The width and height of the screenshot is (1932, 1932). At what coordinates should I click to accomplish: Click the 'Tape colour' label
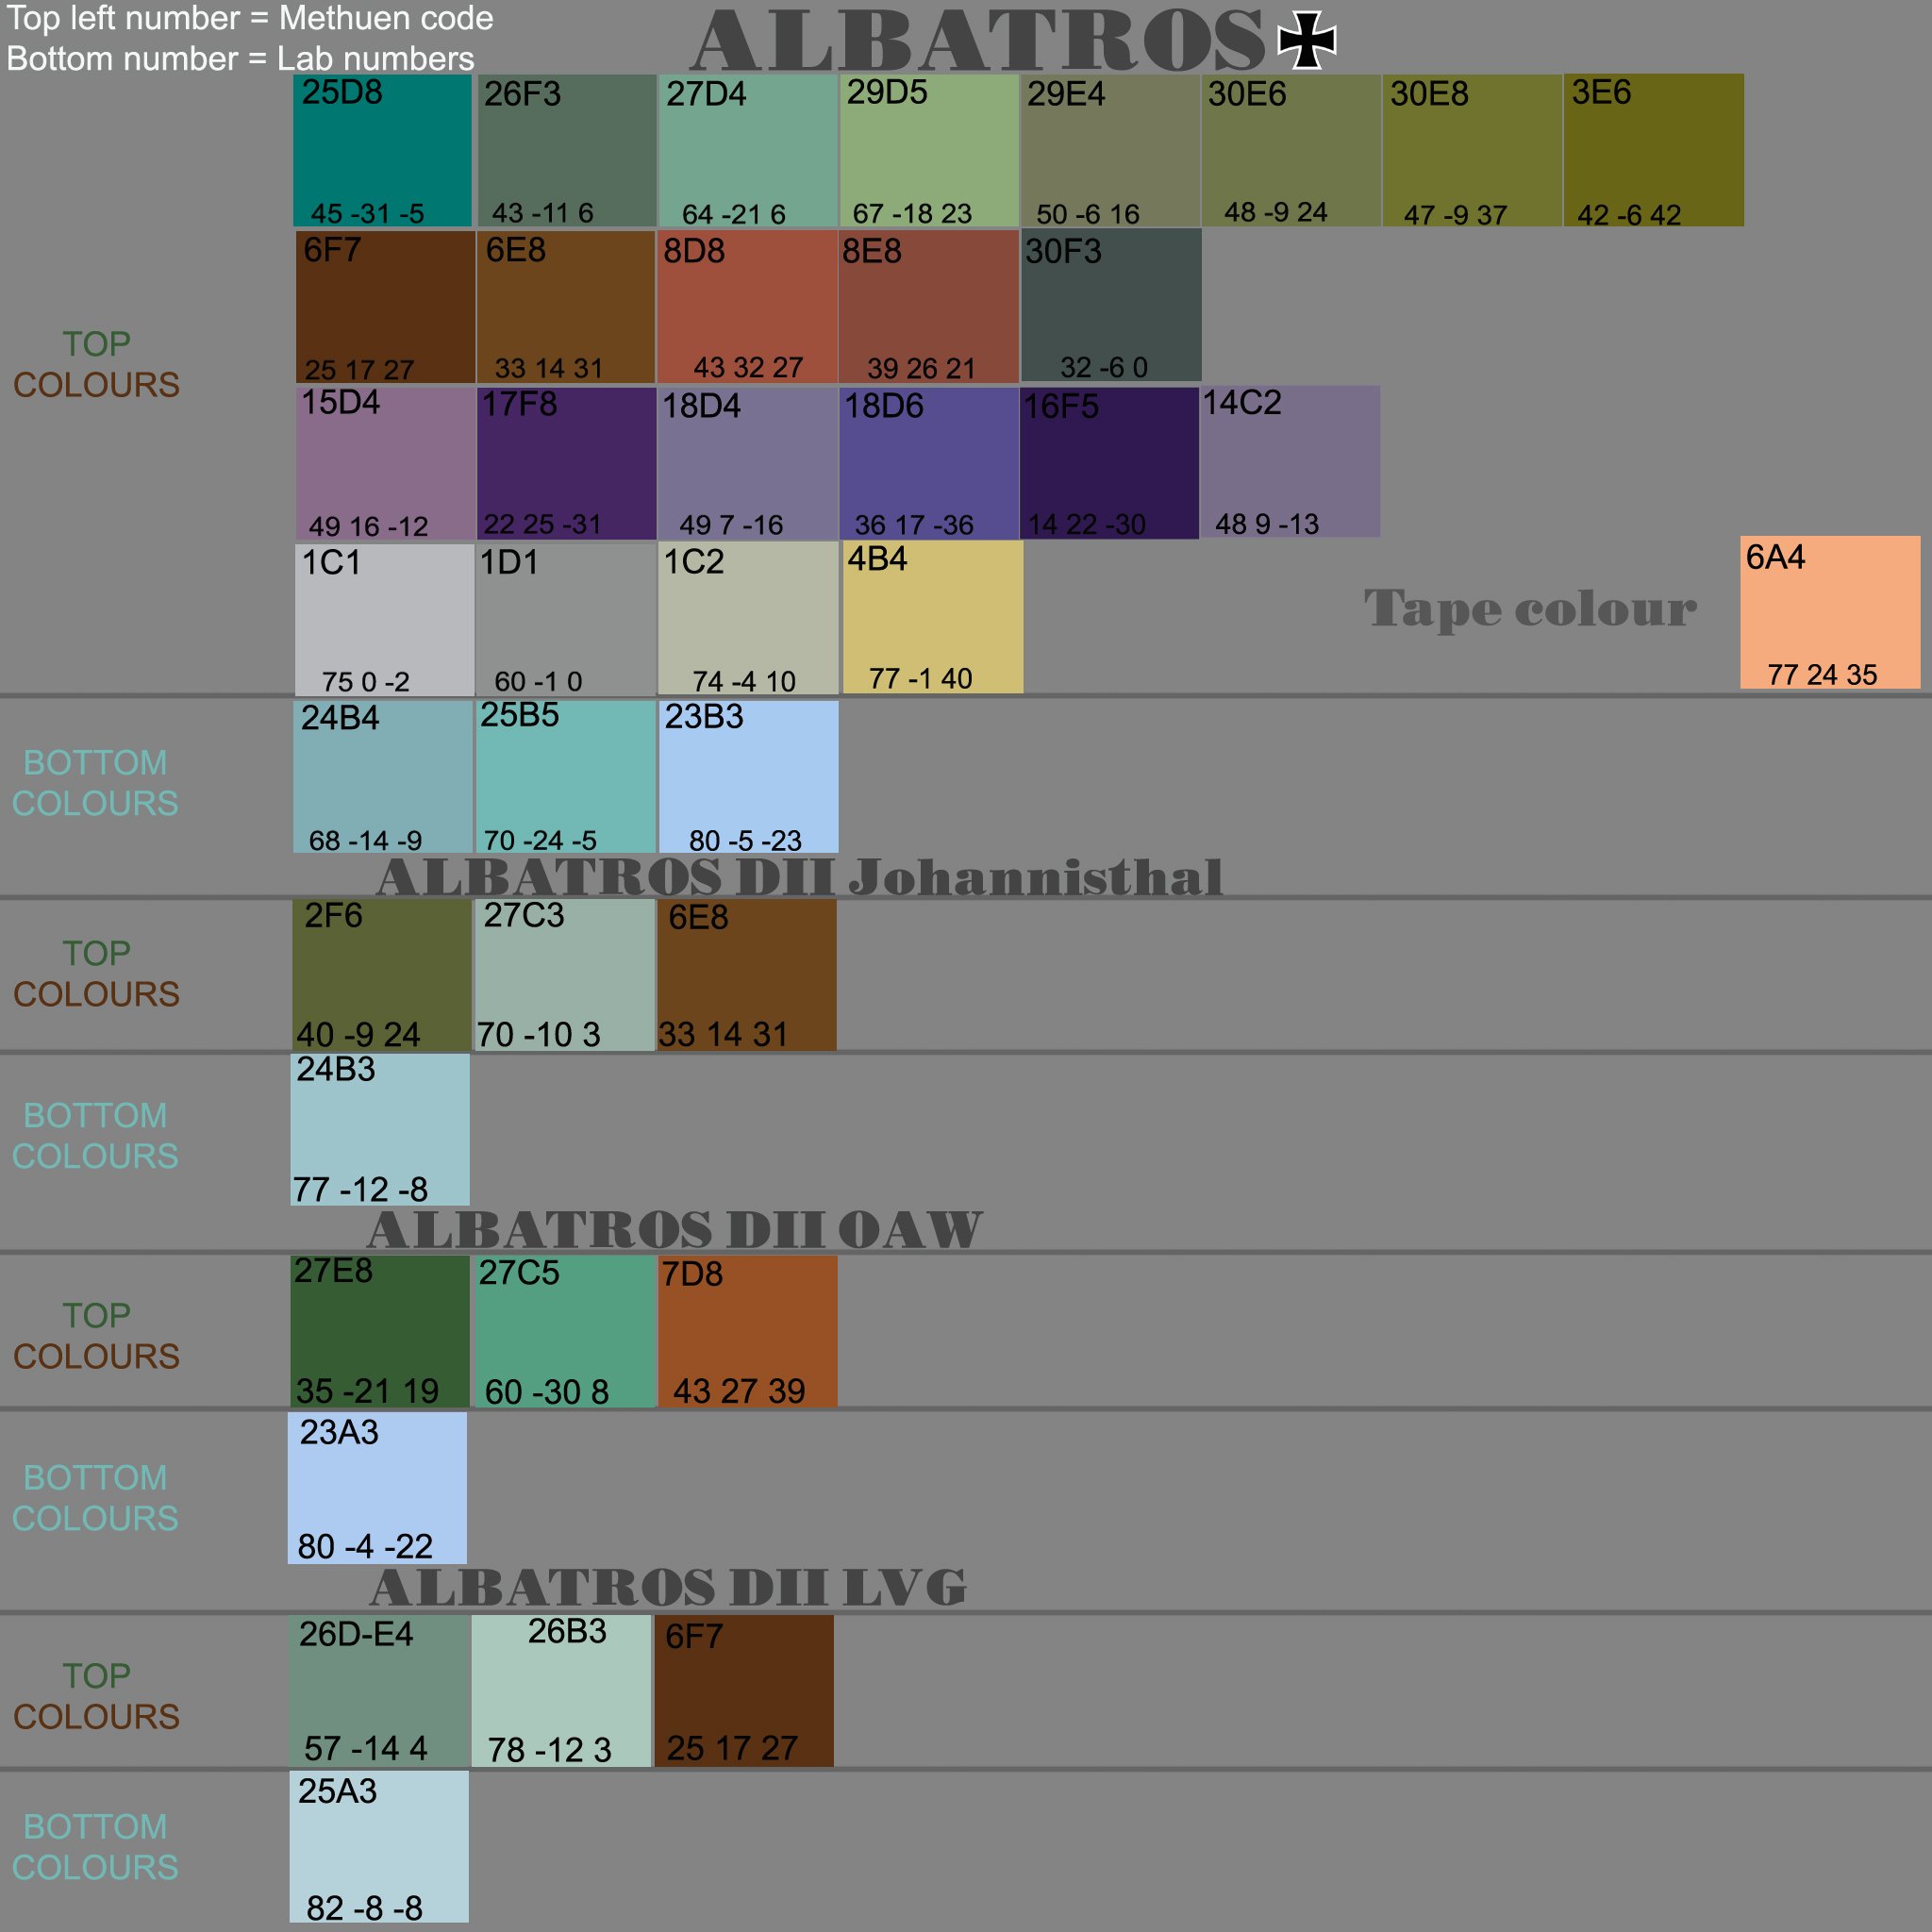coord(1530,608)
